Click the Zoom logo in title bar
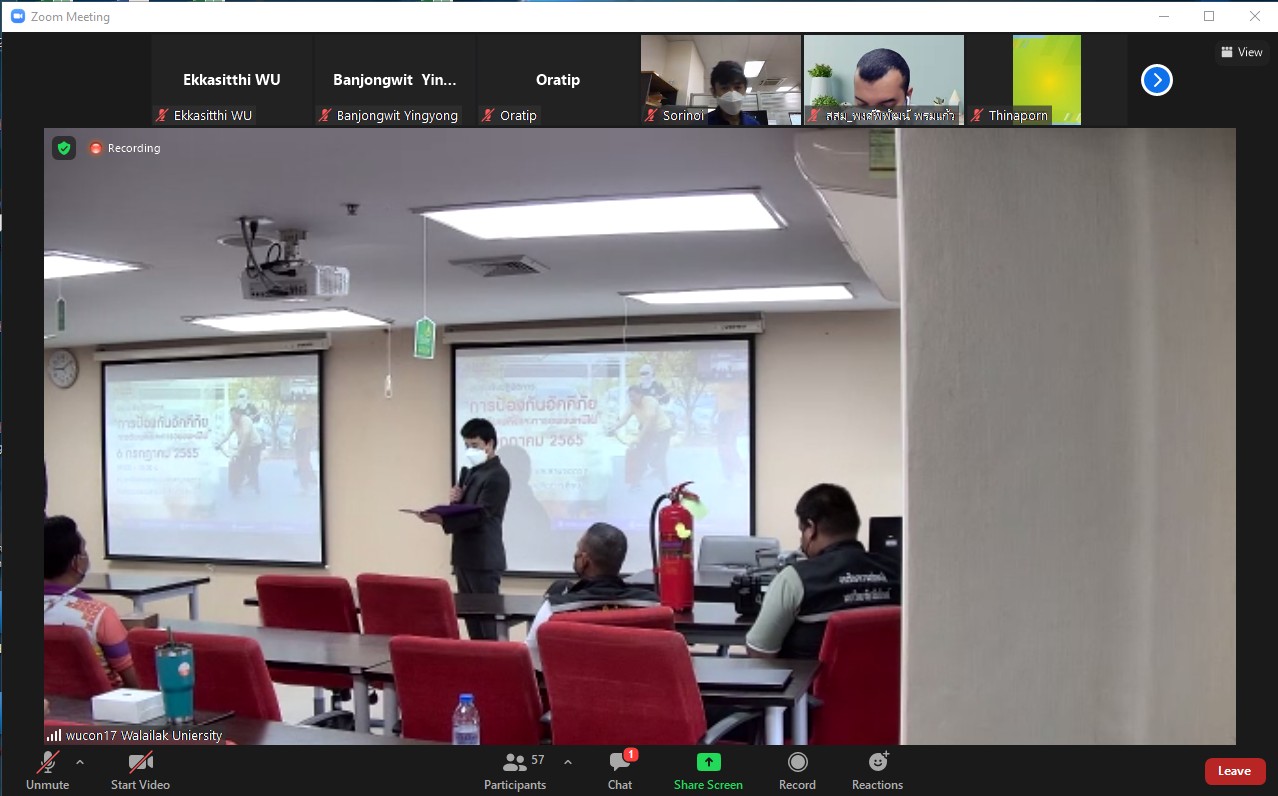Screen dimensions: 1278x796 coord(17,16)
